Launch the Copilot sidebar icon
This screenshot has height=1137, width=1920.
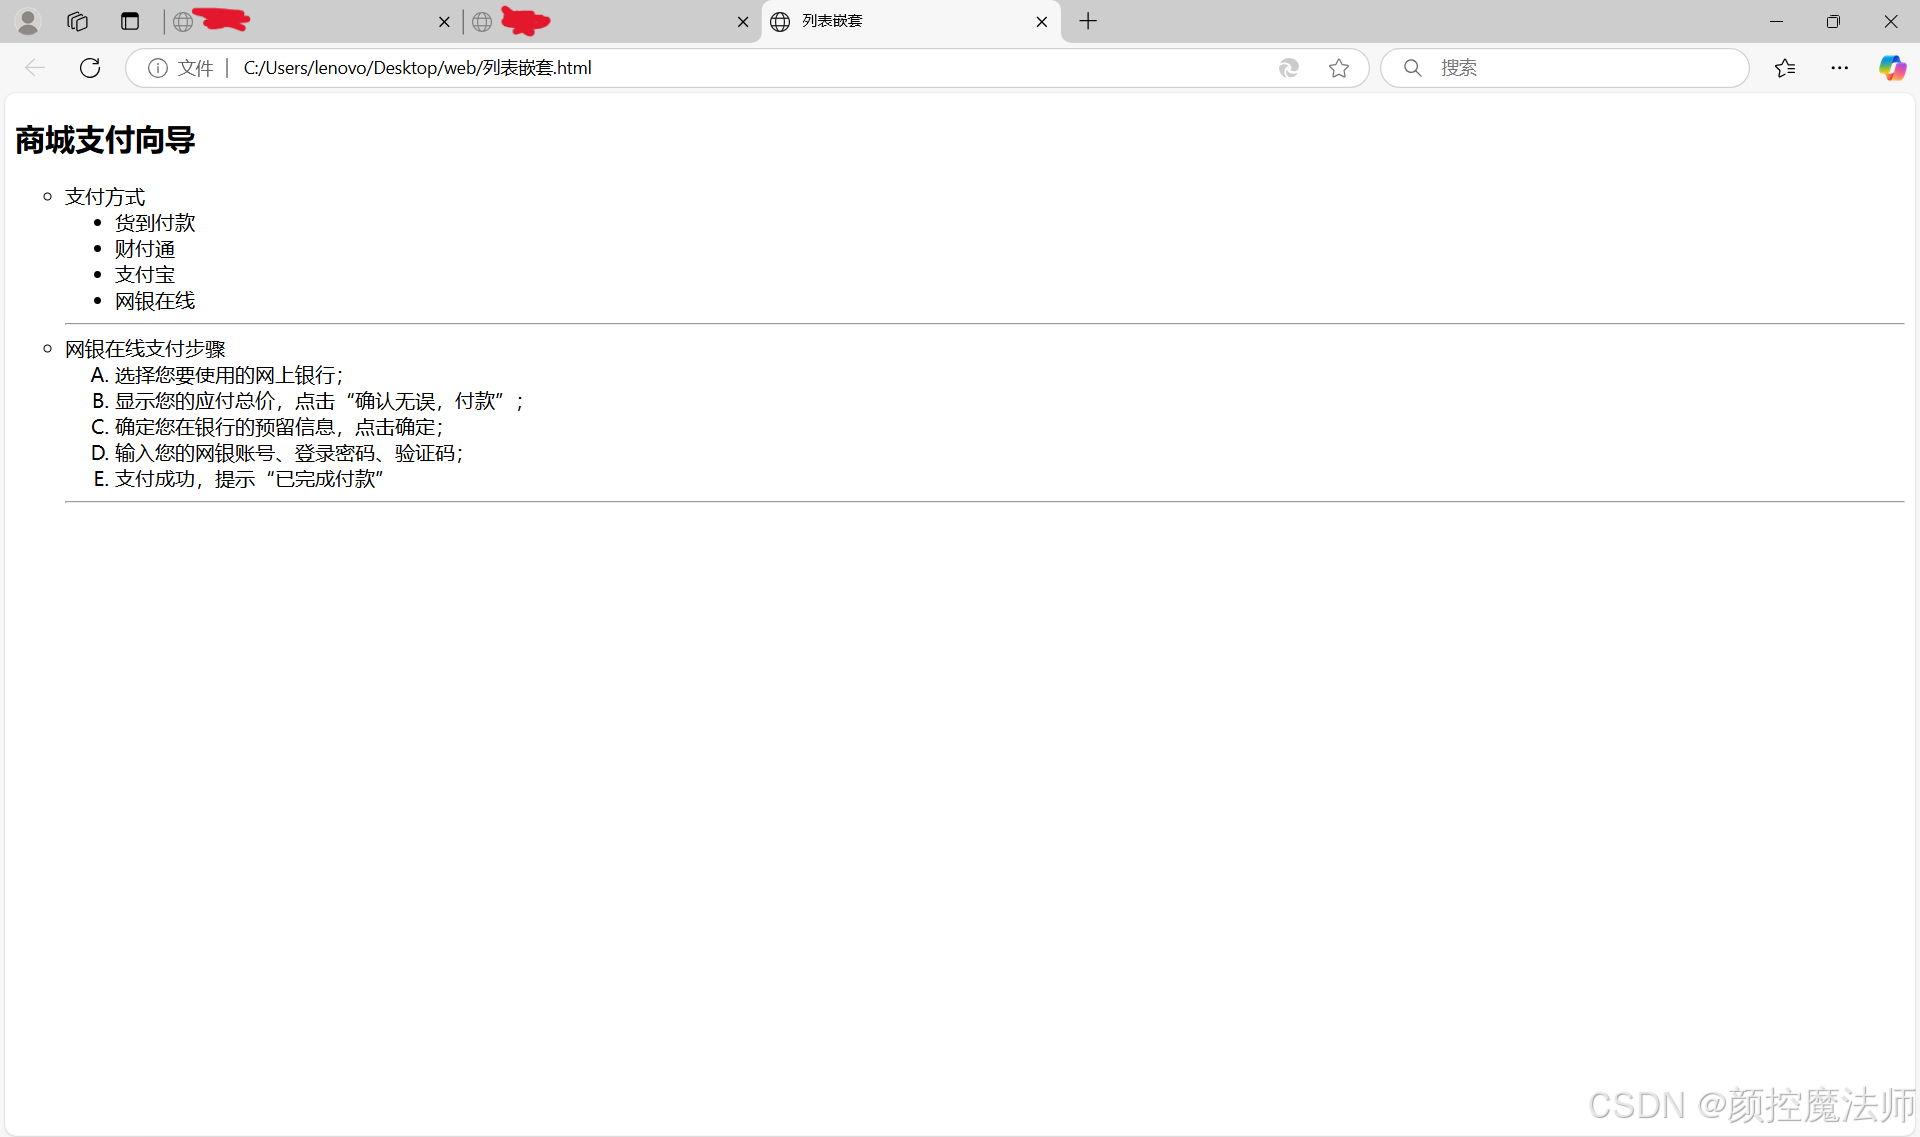coord(1892,68)
